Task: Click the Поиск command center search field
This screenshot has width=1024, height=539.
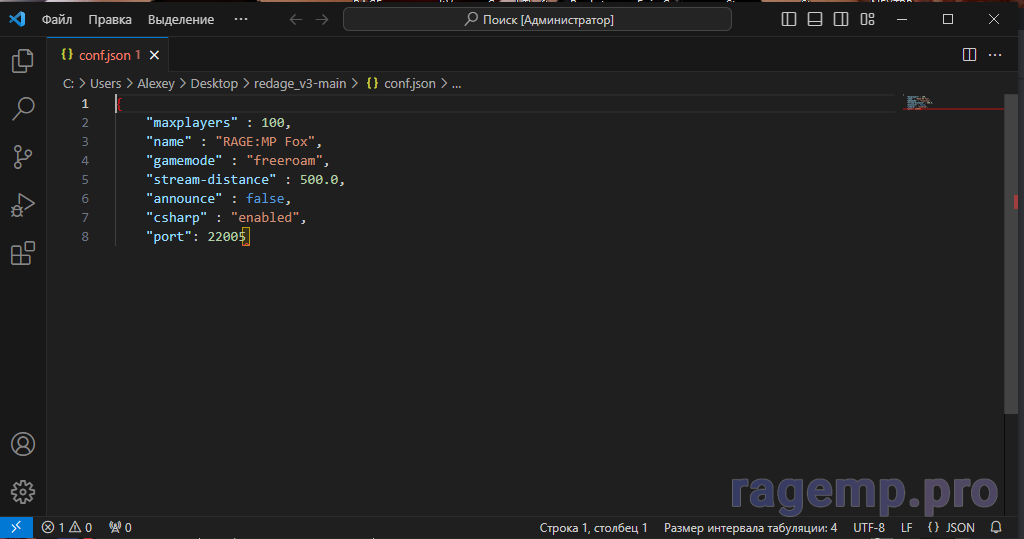Action: [537, 19]
